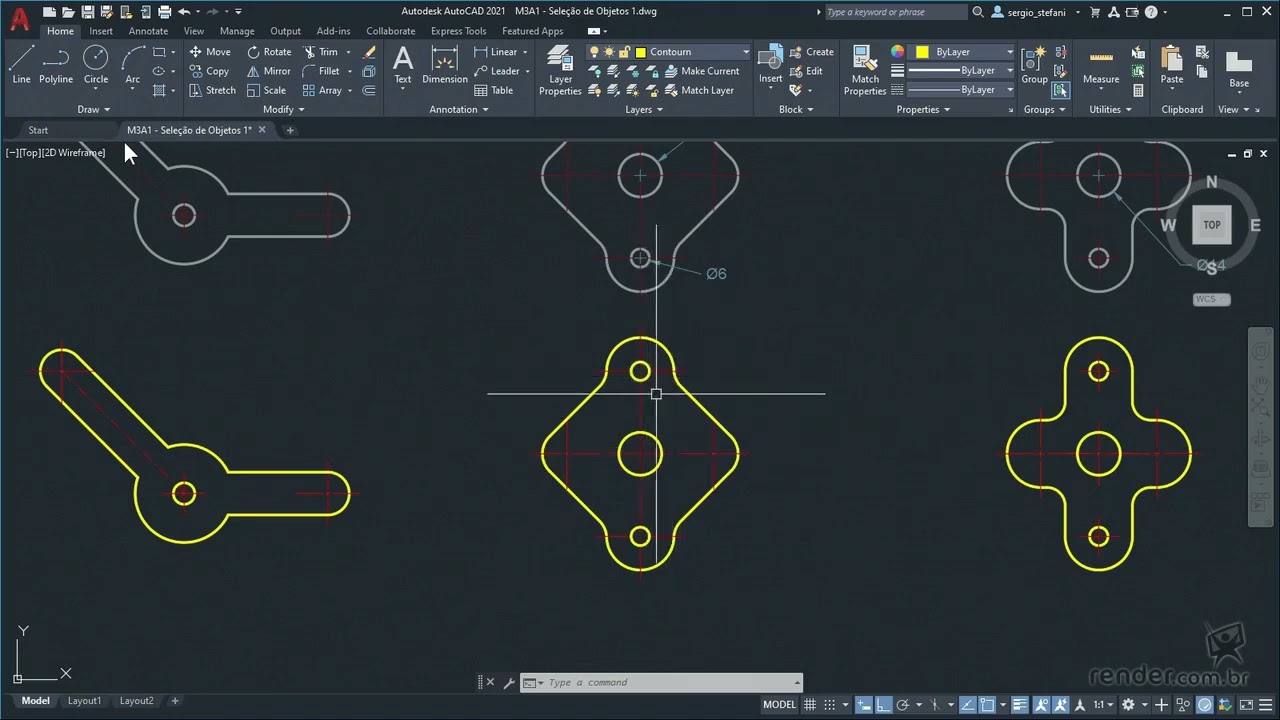This screenshot has height=720, width=1280.
Task: Click Create block button
Action: point(812,52)
